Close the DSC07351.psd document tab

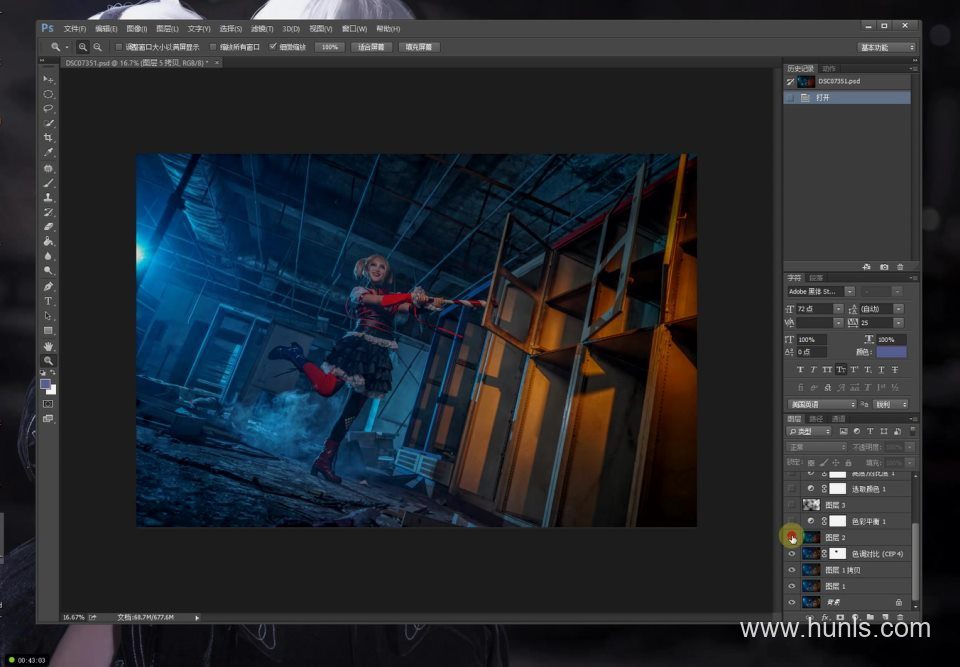click(217, 62)
